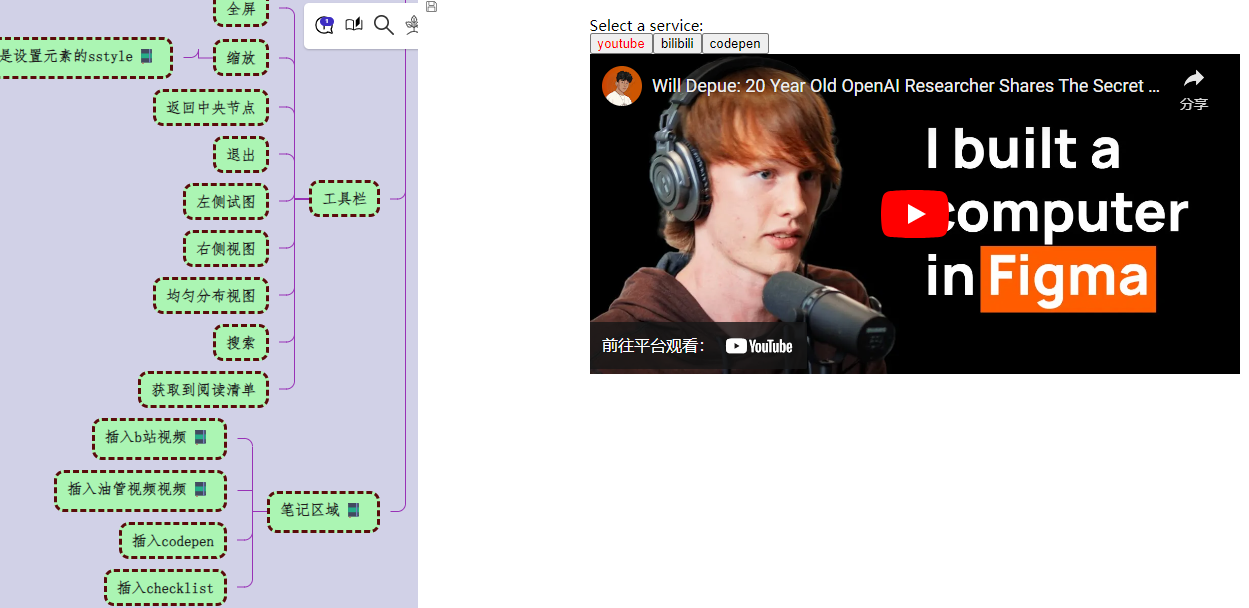This screenshot has width=1249, height=608.
Task: Select the 获取到阅读清单 node
Action: coord(203,389)
